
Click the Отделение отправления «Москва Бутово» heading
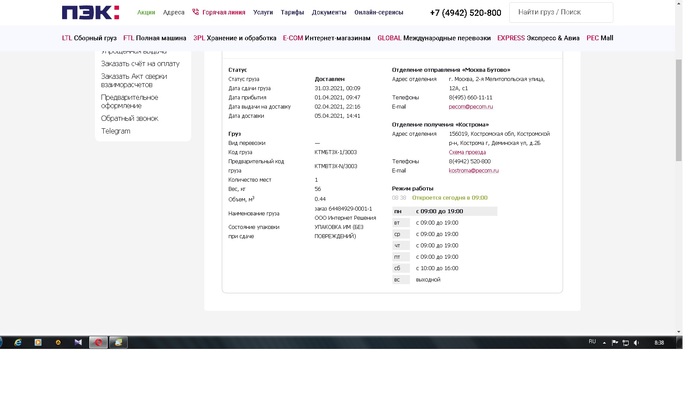(x=451, y=70)
